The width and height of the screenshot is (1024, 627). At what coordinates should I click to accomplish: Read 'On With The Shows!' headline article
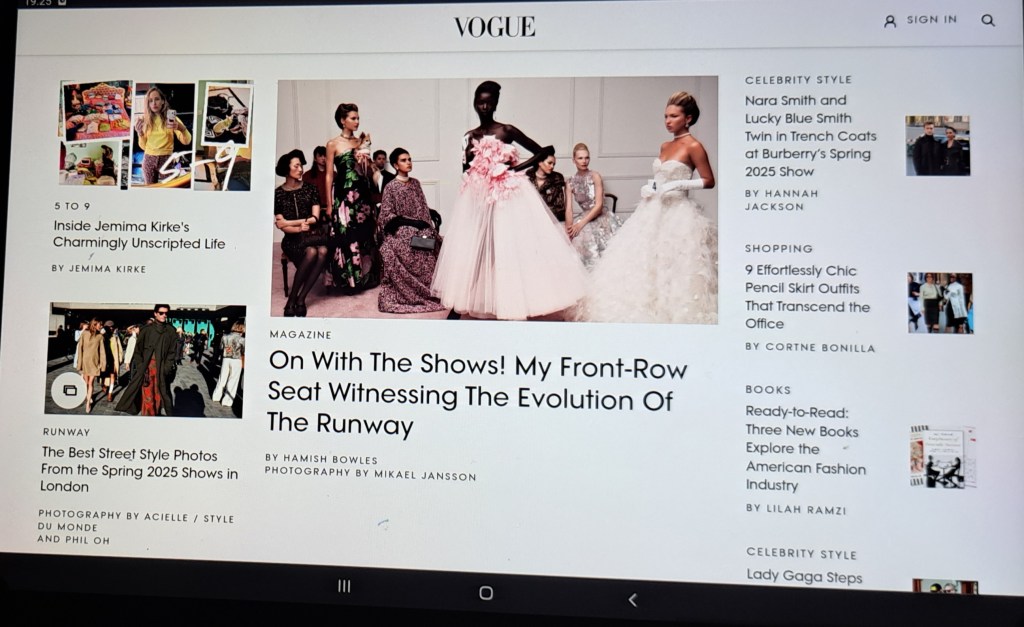tap(476, 396)
